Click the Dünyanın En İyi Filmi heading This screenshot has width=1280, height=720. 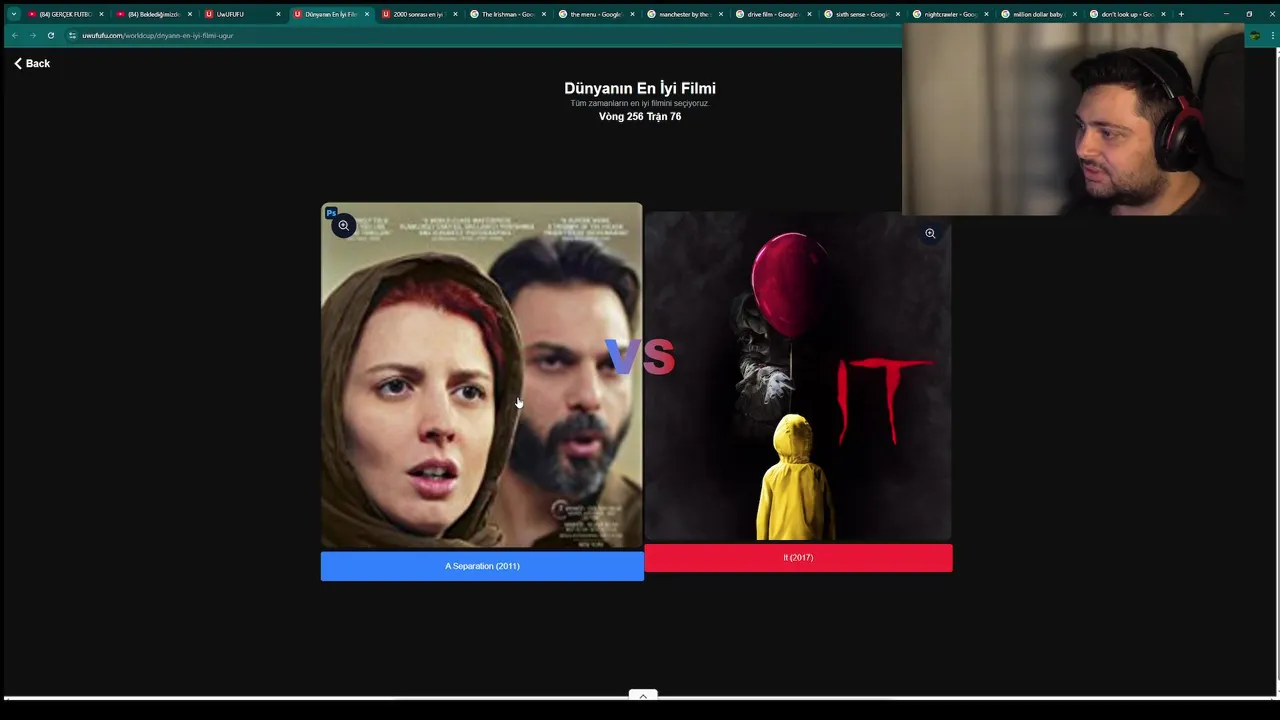[x=640, y=88]
